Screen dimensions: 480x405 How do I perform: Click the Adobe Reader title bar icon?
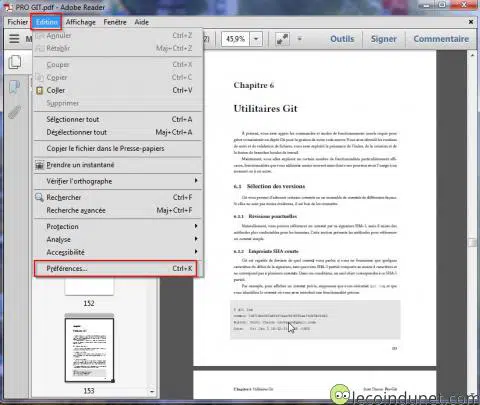tap(8, 7)
